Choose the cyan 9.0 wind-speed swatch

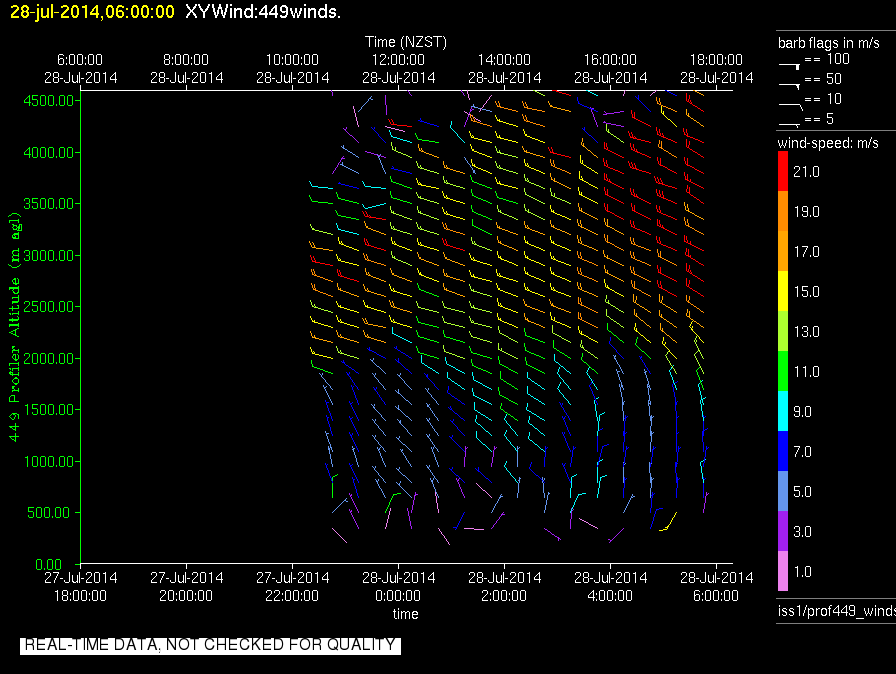pos(783,412)
